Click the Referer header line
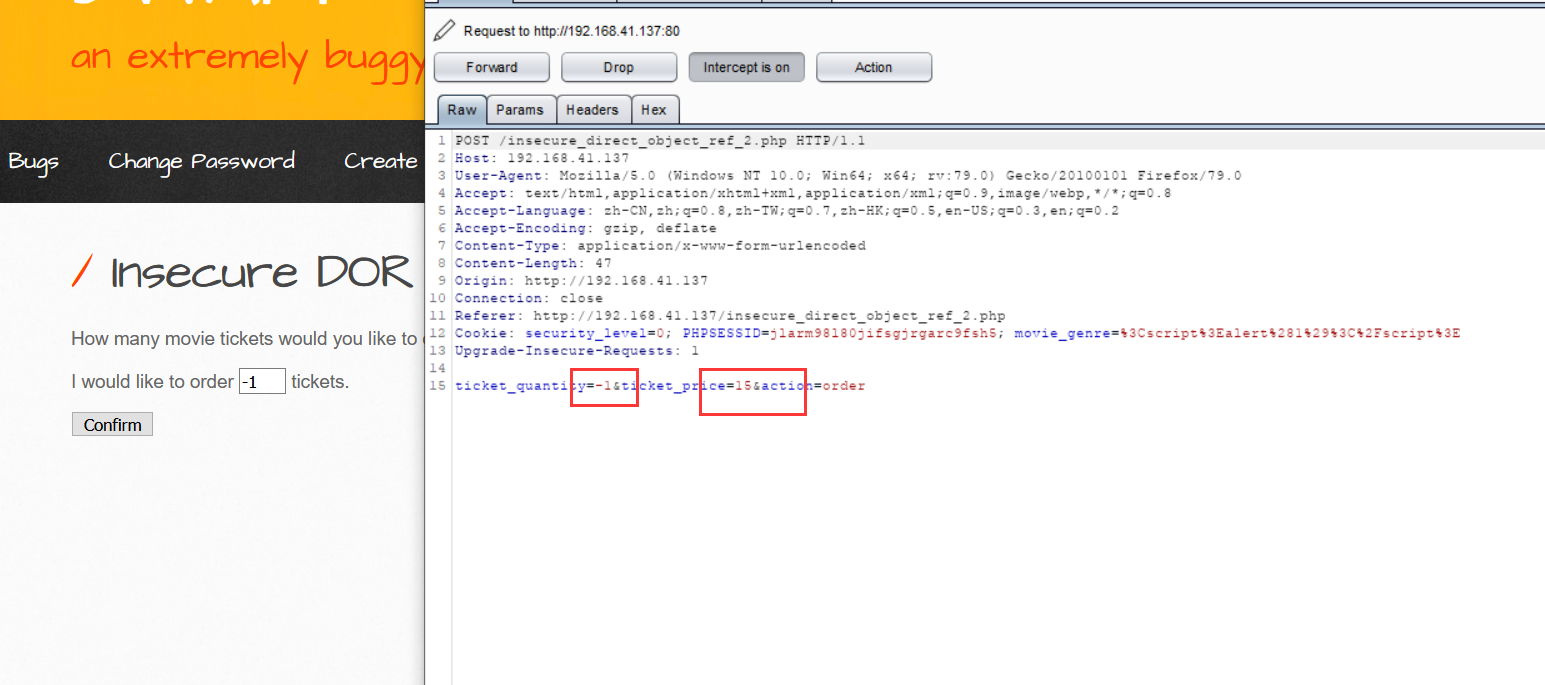This screenshot has width=1545, height=685. (x=730, y=316)
